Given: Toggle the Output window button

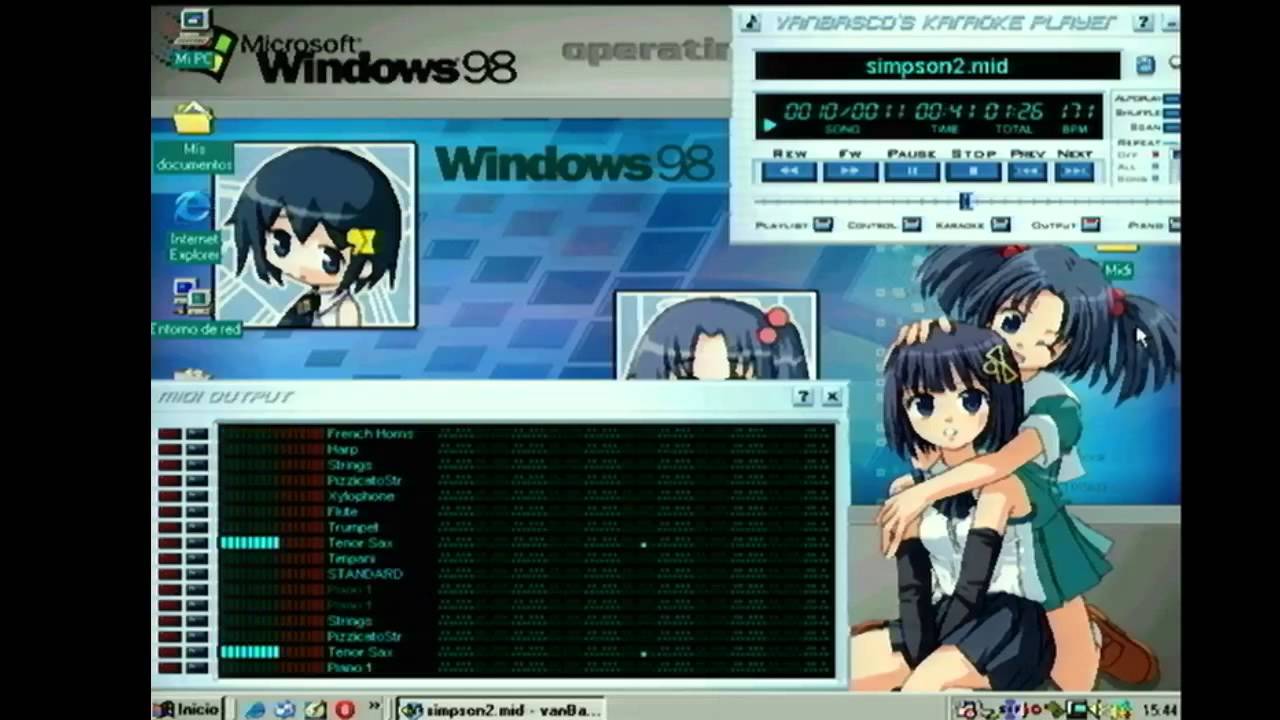Looking at the screenshot, I should coord(1090,225).
